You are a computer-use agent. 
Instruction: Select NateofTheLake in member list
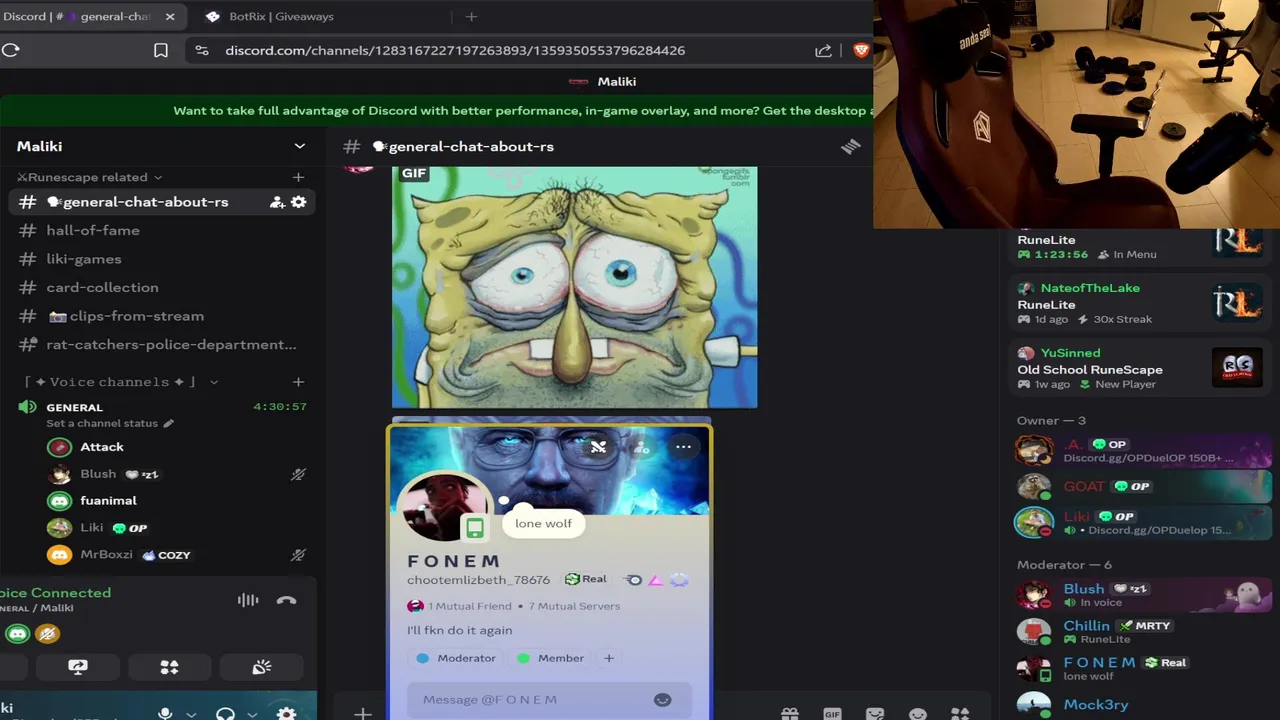pos(1140,303)
